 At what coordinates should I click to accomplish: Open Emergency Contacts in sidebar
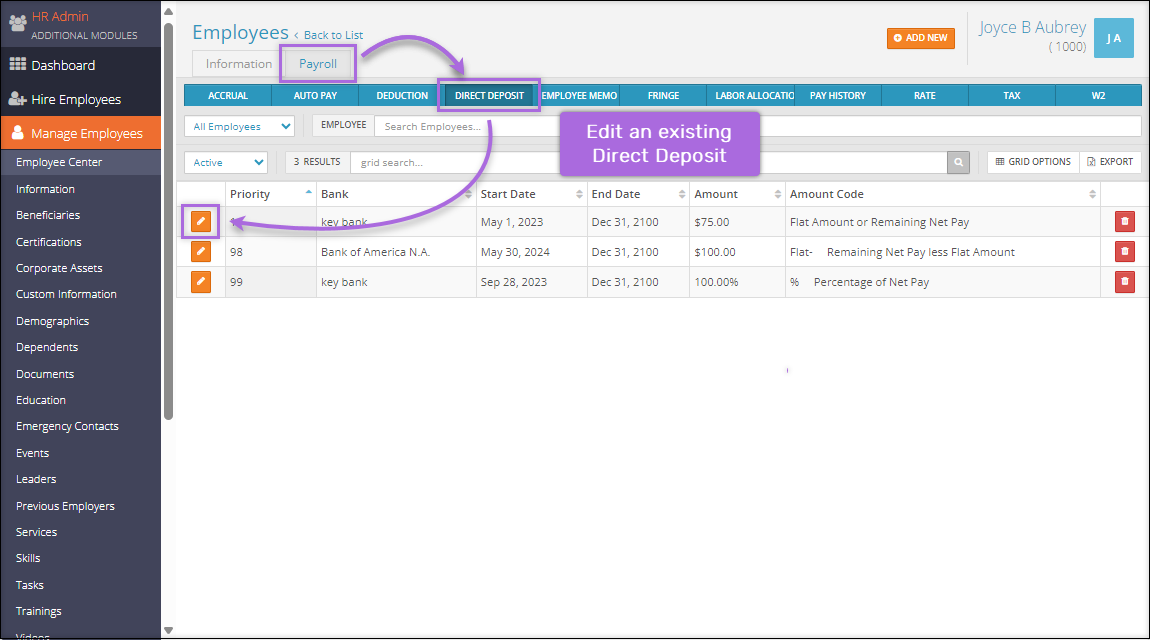67,426
